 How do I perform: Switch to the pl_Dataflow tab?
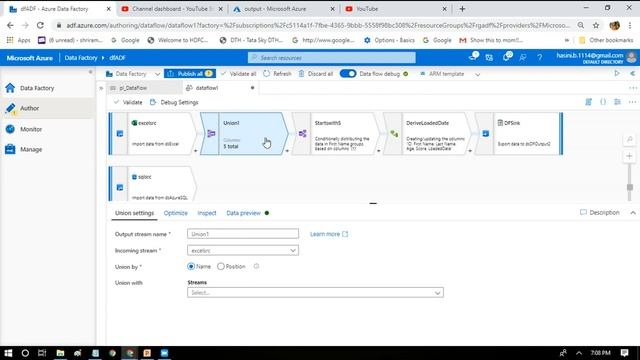pyautogui.click(x=133, y=88)
